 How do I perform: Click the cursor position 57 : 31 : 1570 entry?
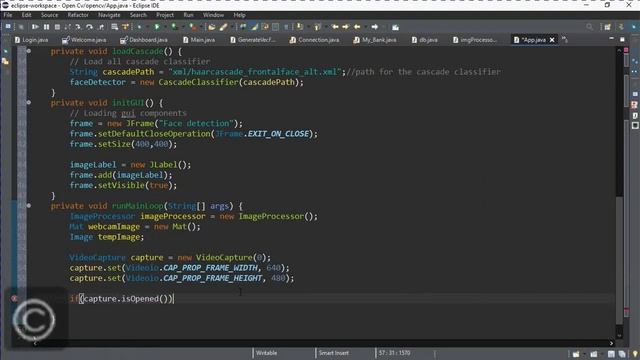click(394, 353)
